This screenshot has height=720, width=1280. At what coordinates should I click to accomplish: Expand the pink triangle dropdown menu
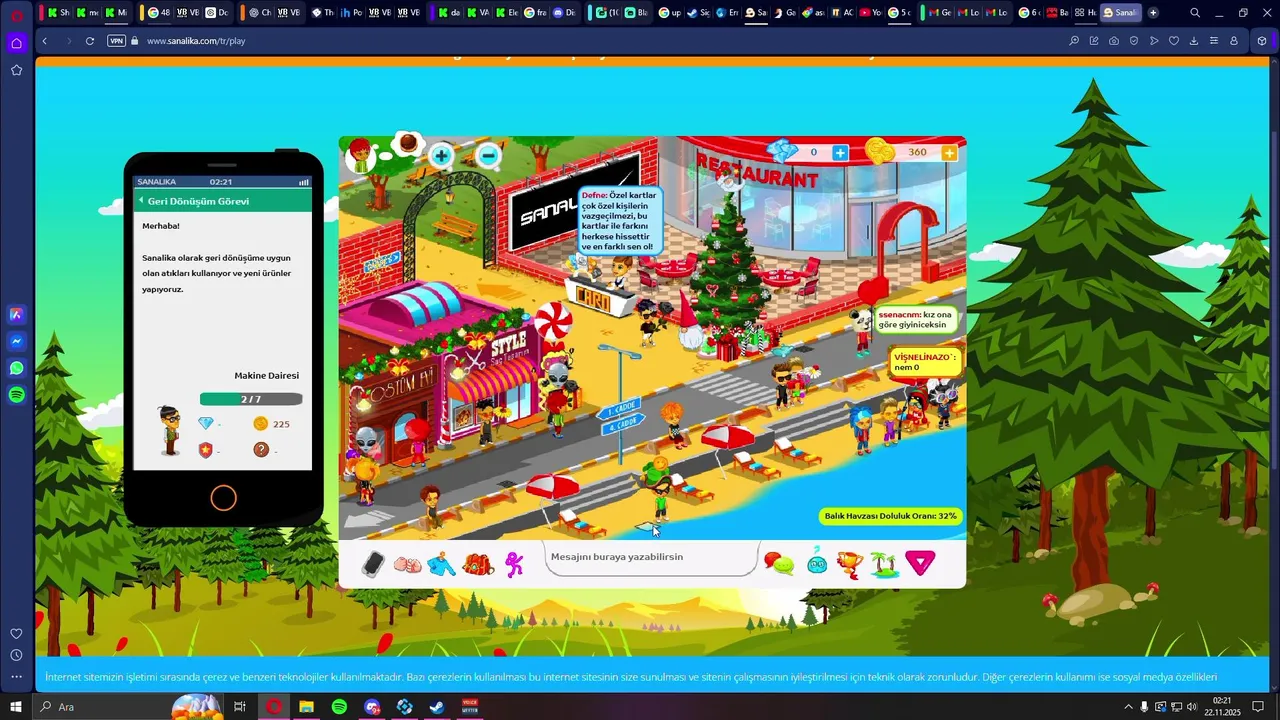(920, 563)
